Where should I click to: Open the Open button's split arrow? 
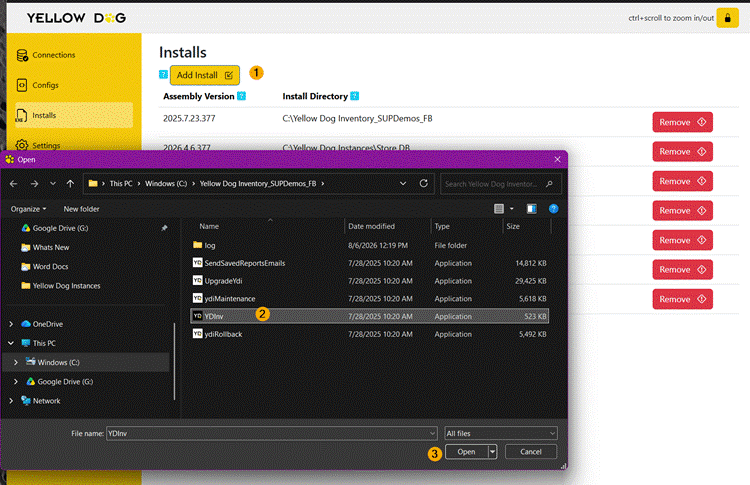coord(492,452)
